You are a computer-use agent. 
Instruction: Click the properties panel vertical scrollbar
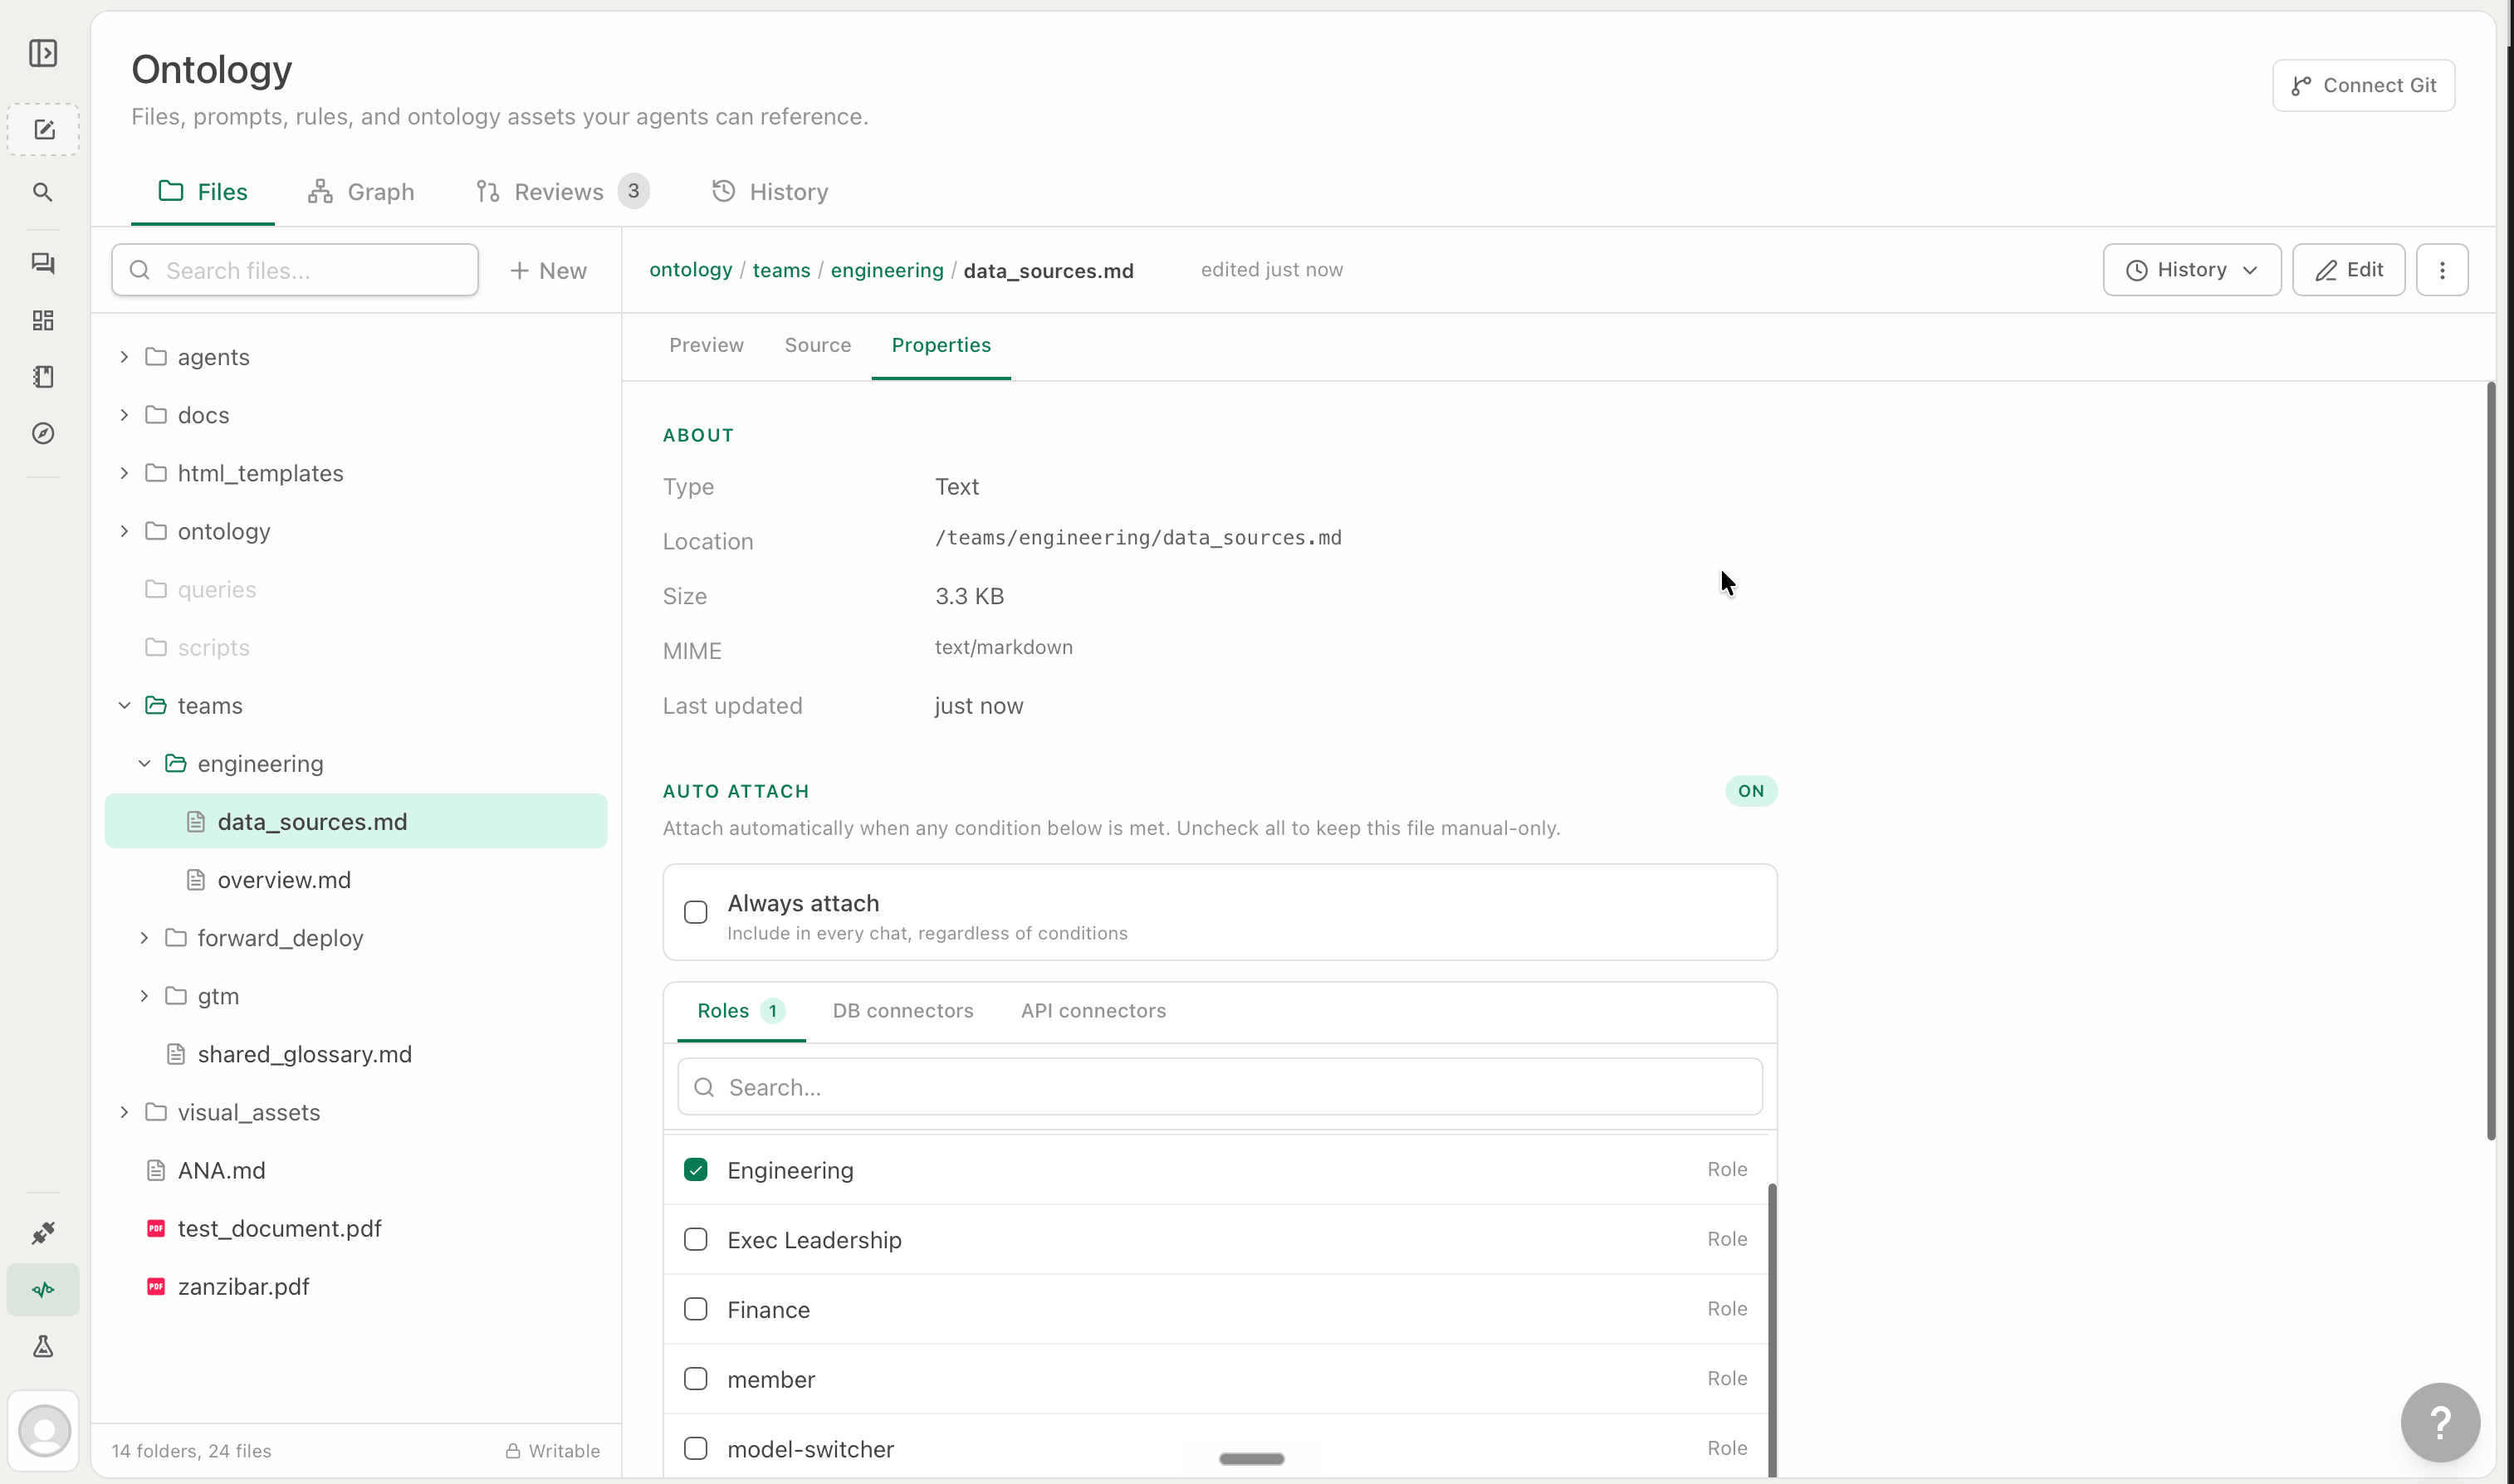pos(2491,761)
